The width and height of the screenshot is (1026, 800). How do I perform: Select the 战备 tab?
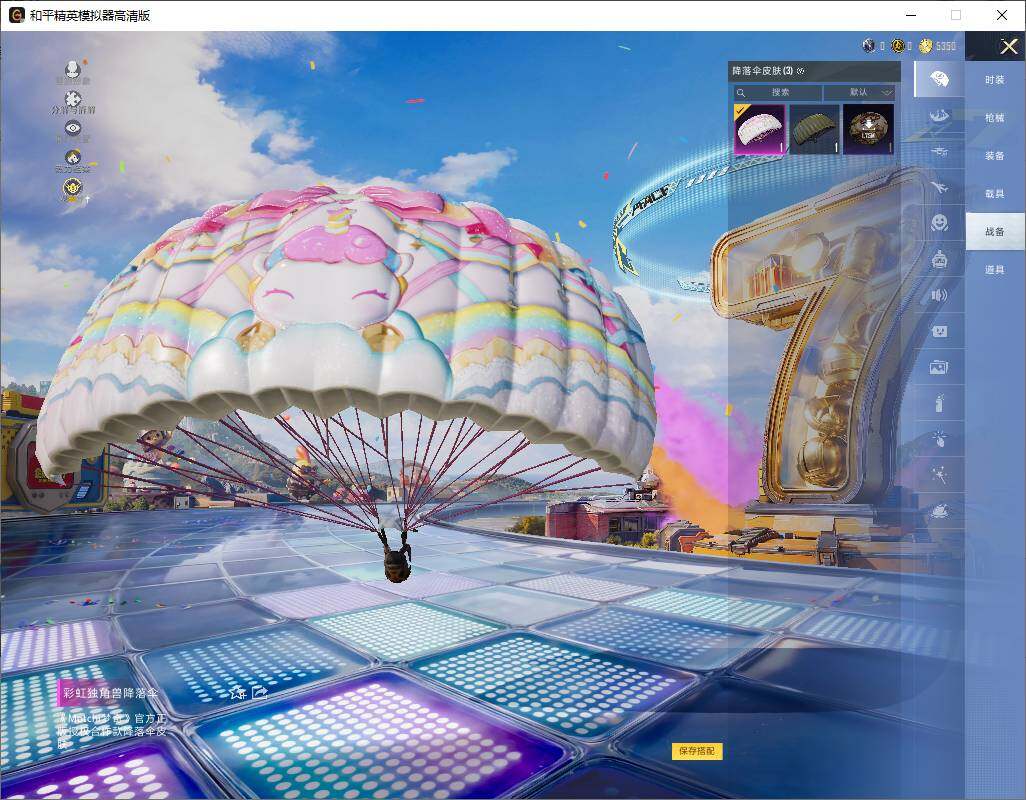(995, 232)
